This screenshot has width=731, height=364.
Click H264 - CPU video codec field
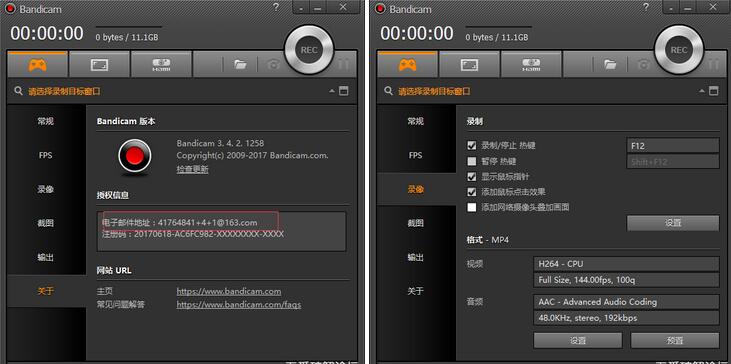tap(626, 264)
